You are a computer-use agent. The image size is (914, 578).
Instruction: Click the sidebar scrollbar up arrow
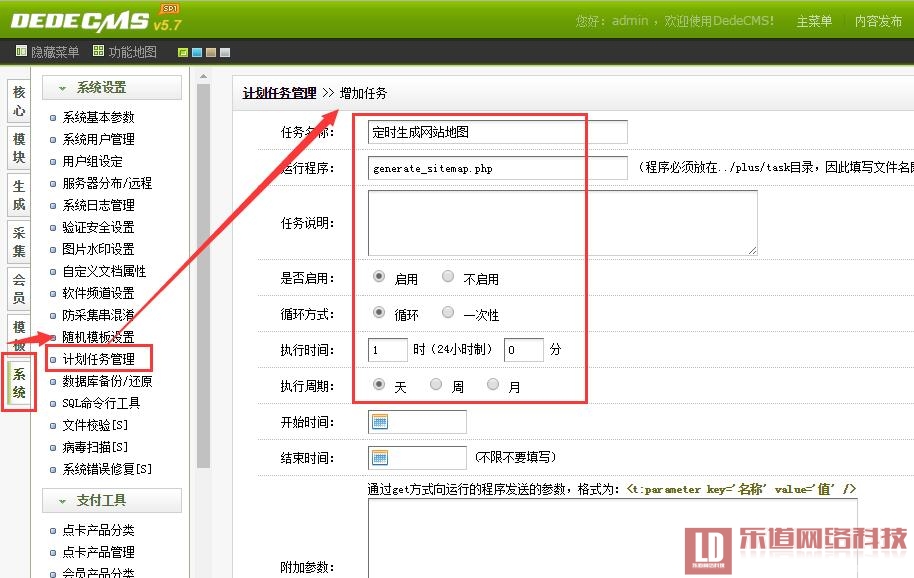203,76
